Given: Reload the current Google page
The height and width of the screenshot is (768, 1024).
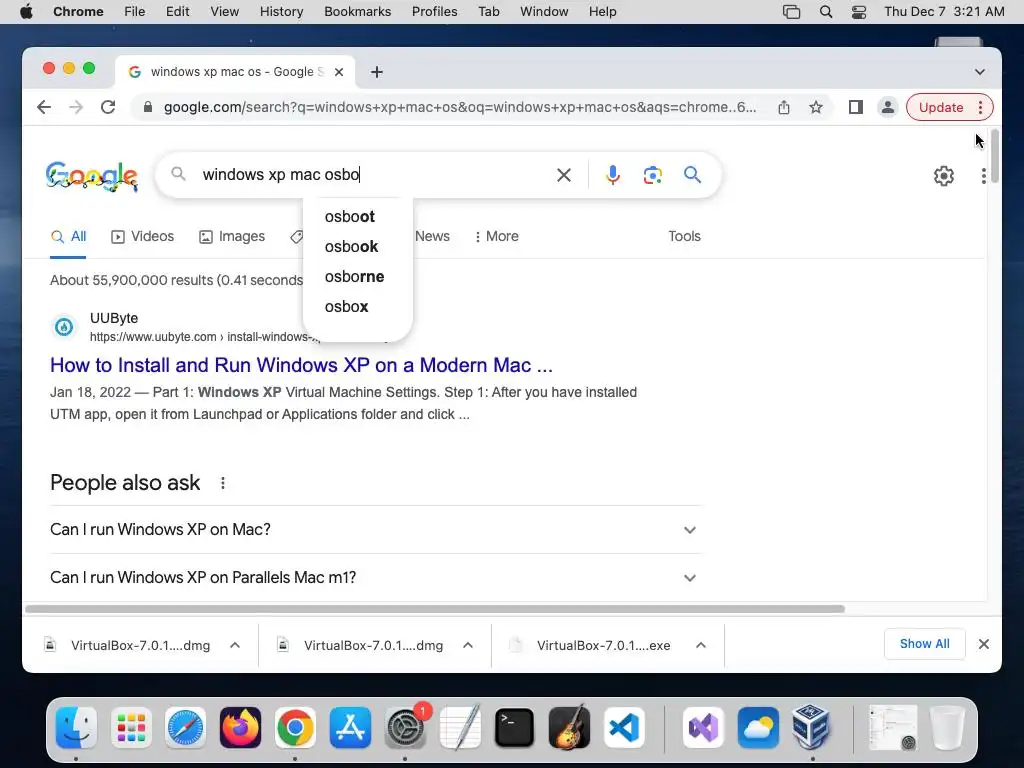Looking at the screenshot, I should tap(108, 107).
